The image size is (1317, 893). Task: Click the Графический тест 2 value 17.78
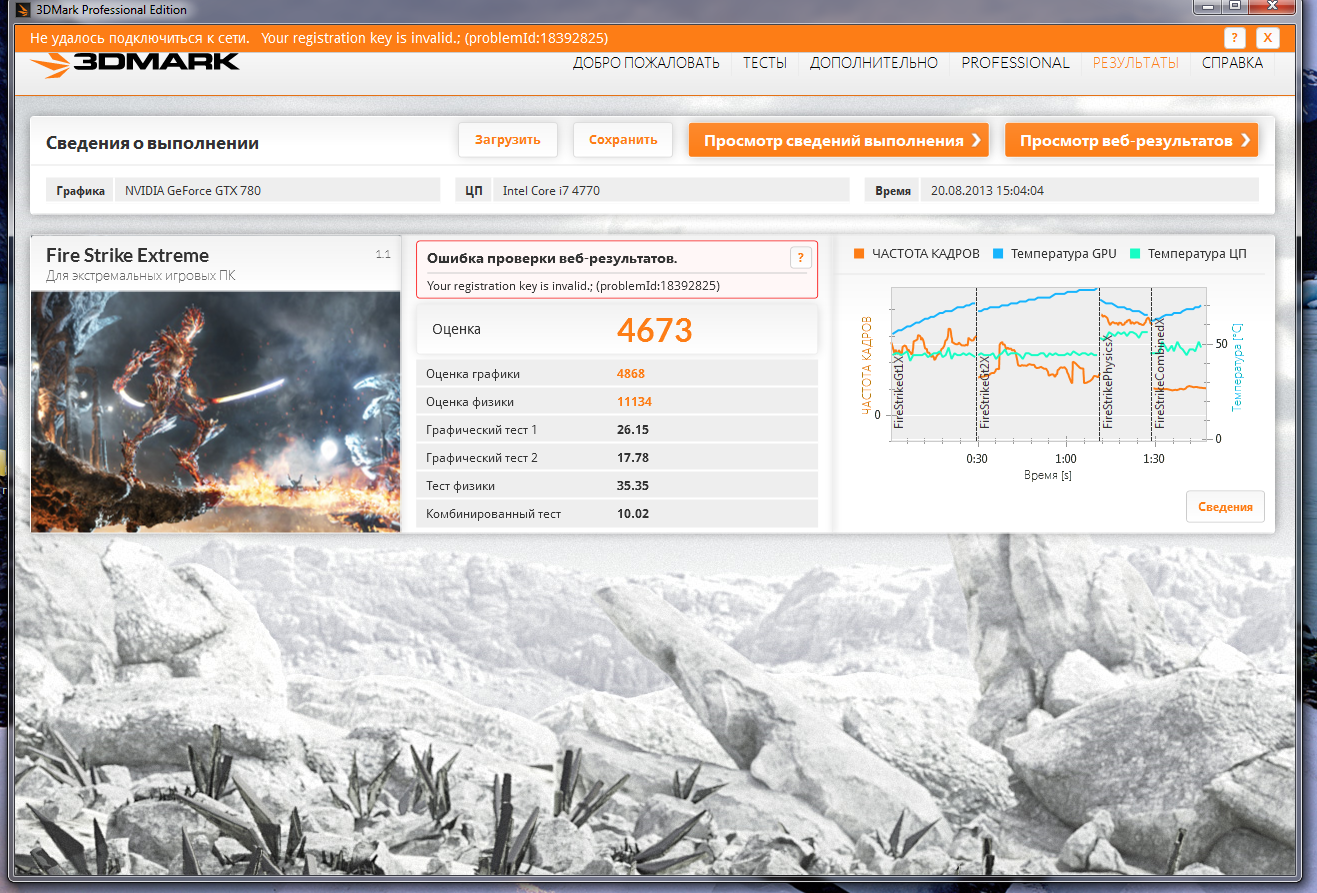pyautogui.click(x=633, y=458)
